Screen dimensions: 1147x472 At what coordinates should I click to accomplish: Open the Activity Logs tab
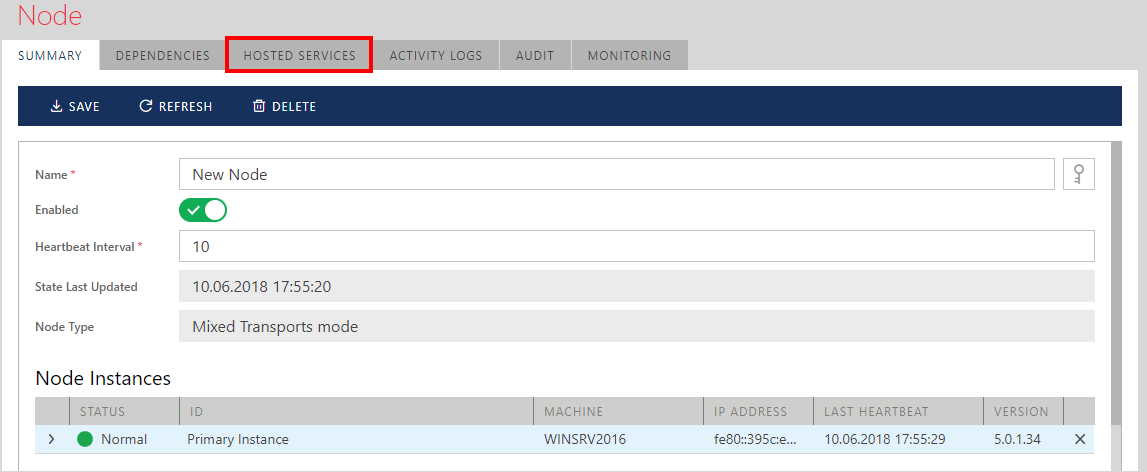tap(435, 55)
